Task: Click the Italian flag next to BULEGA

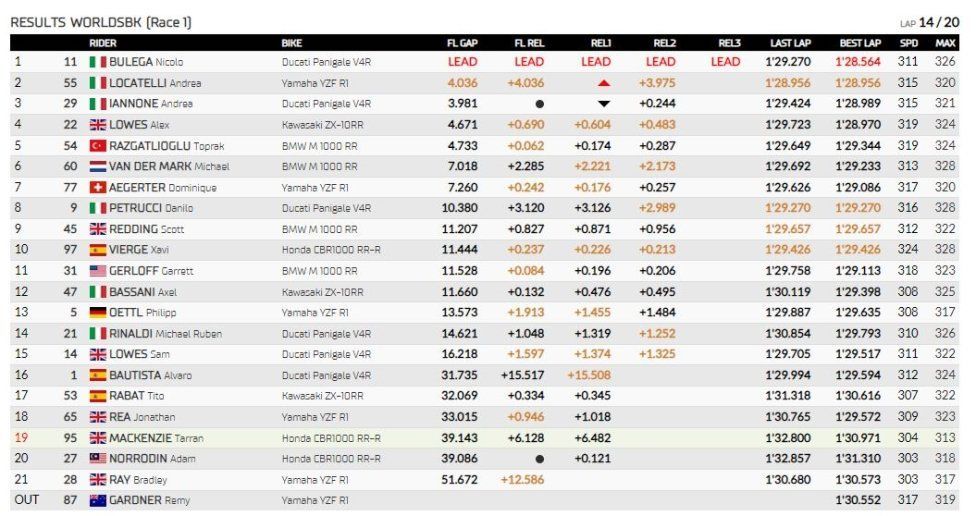Action: point(98,62)
